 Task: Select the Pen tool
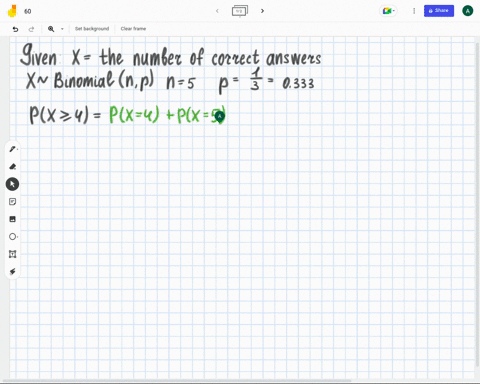[x=13, y=149]
